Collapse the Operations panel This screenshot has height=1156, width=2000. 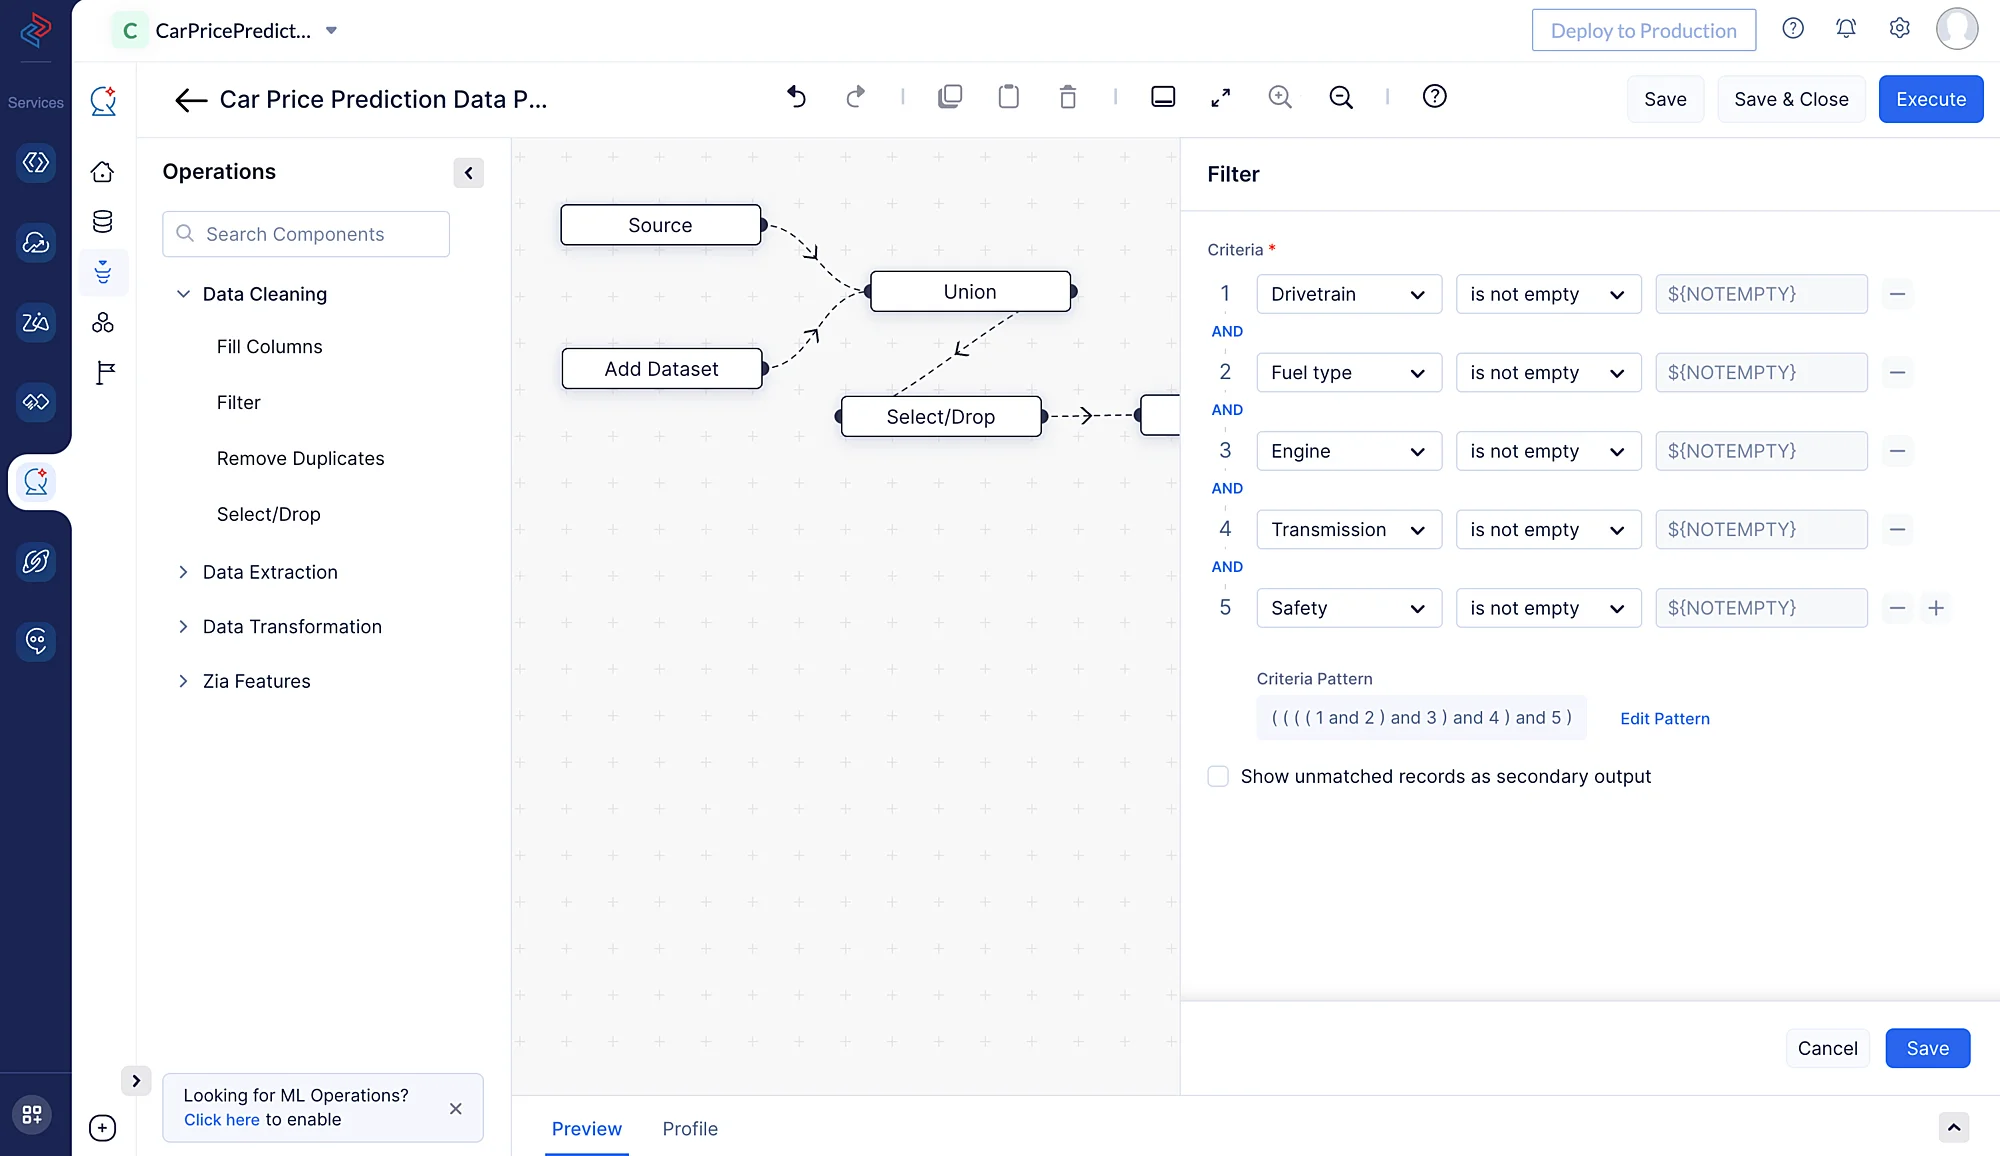[468, 173]
